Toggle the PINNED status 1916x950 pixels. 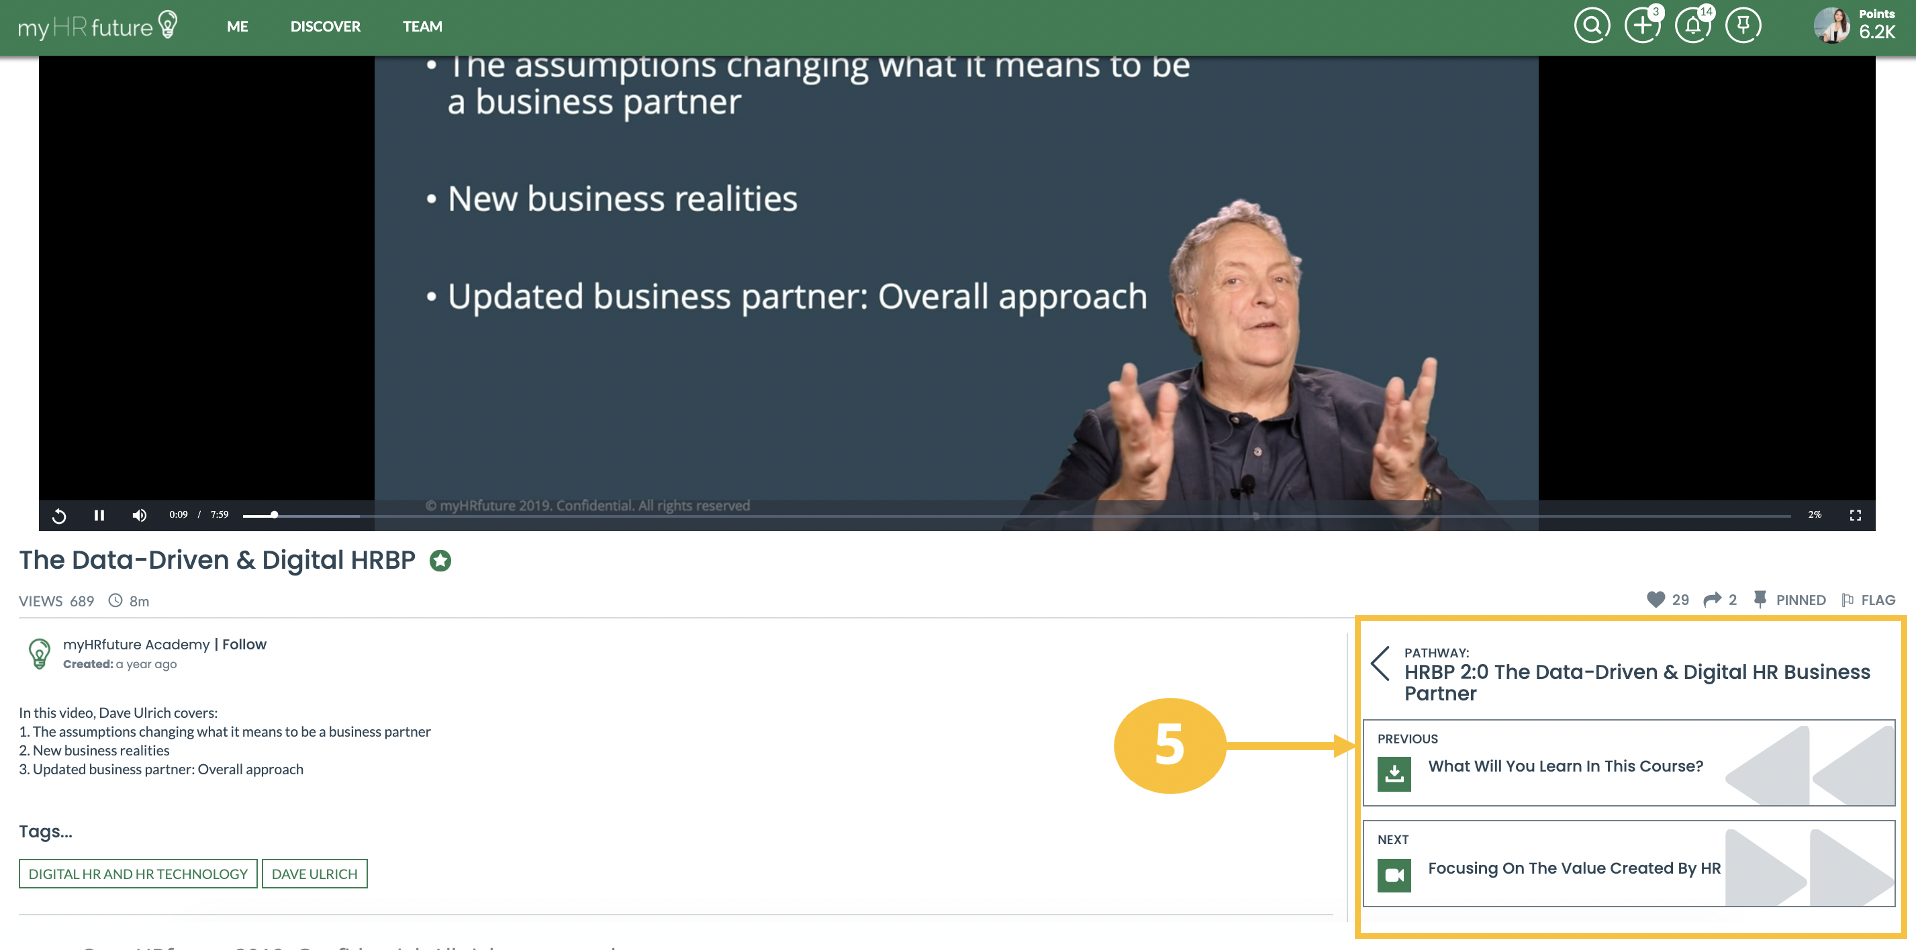click(1790, 600)
